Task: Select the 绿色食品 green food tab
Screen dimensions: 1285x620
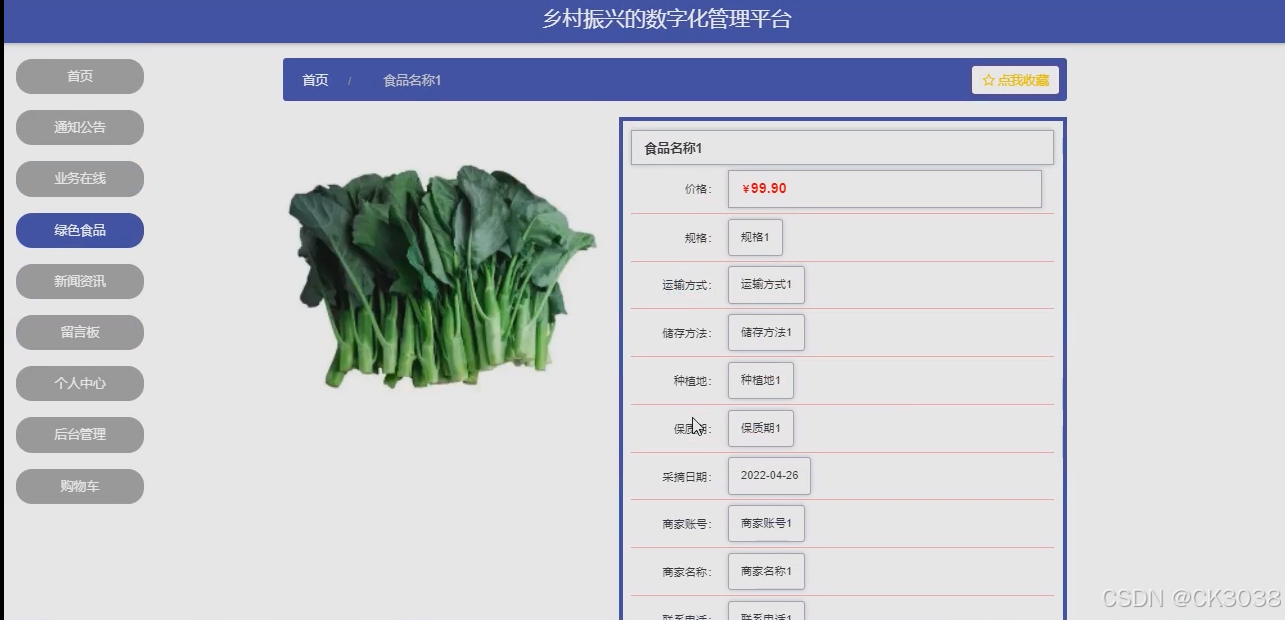Action: tap(79, 230)
